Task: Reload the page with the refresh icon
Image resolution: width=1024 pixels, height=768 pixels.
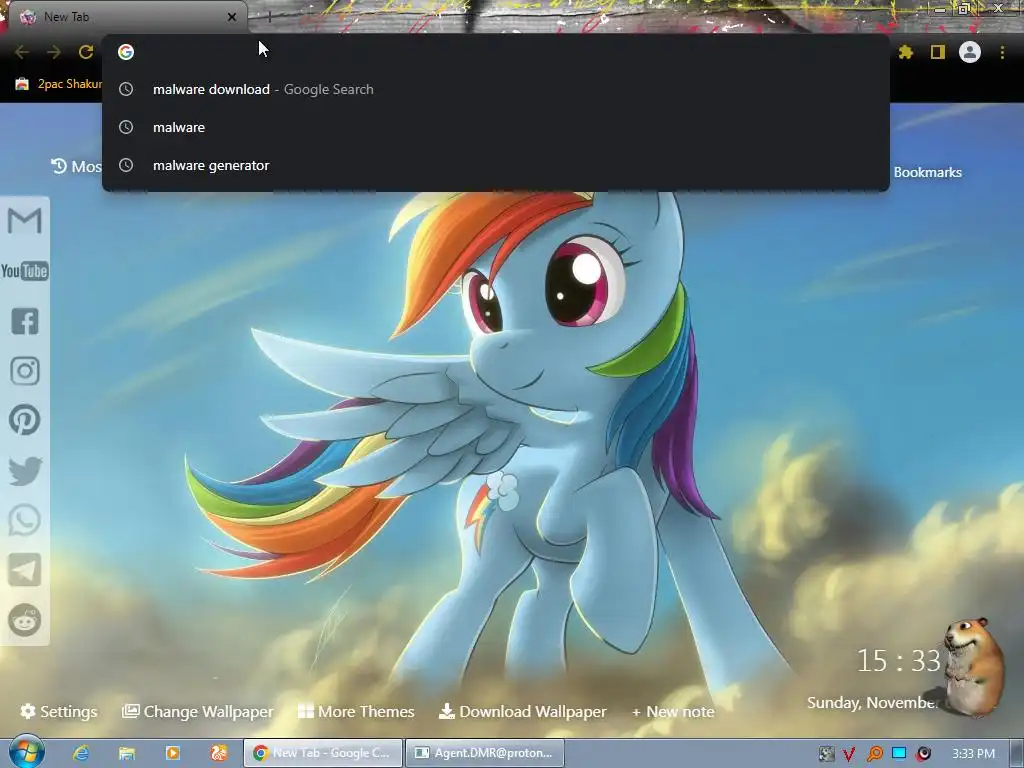Action: click(86, 52)
